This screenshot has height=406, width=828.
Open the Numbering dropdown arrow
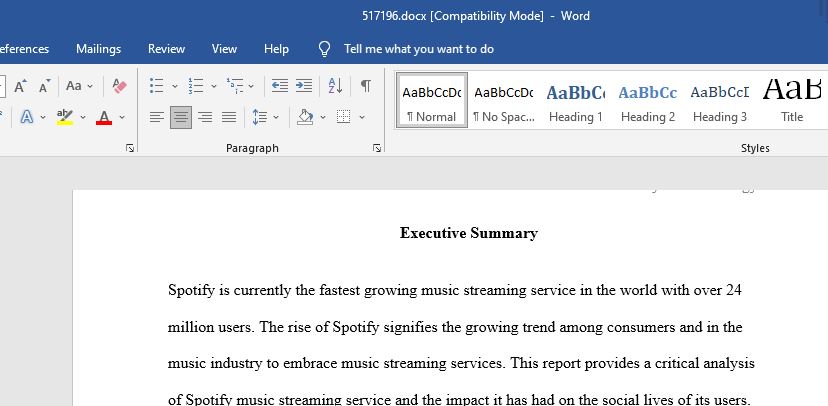pos(214,86)
